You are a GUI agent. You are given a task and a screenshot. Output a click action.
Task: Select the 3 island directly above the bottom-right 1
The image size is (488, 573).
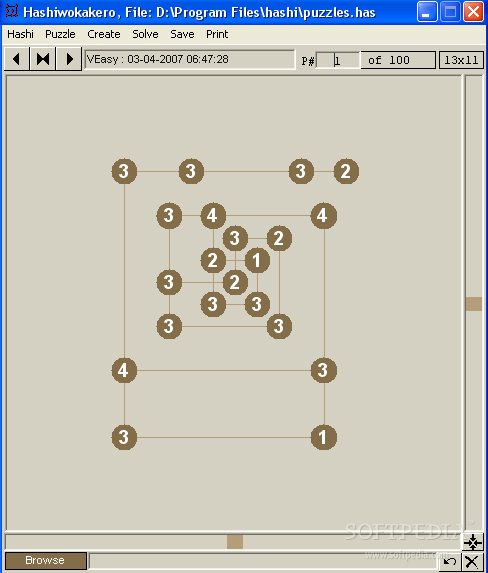[x=324, y=370]
